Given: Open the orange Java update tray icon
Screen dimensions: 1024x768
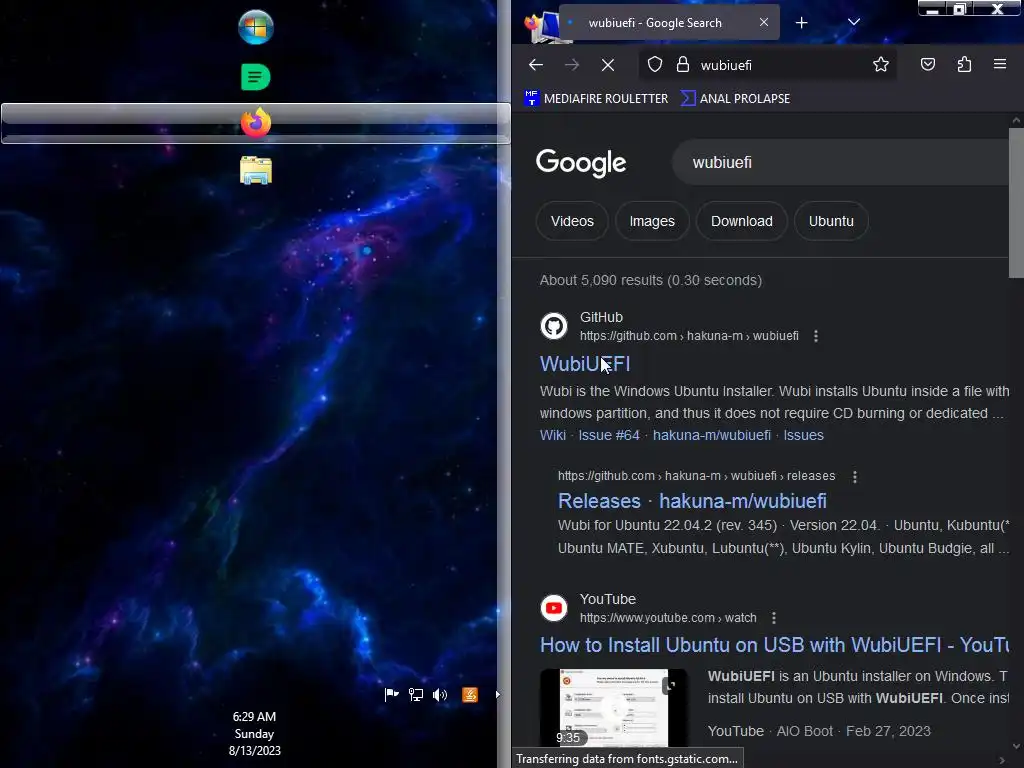Looking at the screenshot, I should 470,694.
